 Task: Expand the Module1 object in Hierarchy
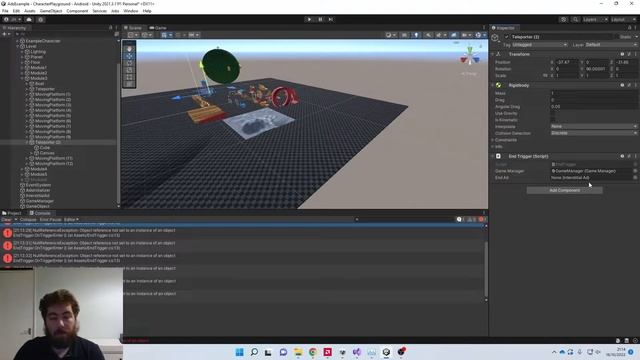[x=22, y=68]
